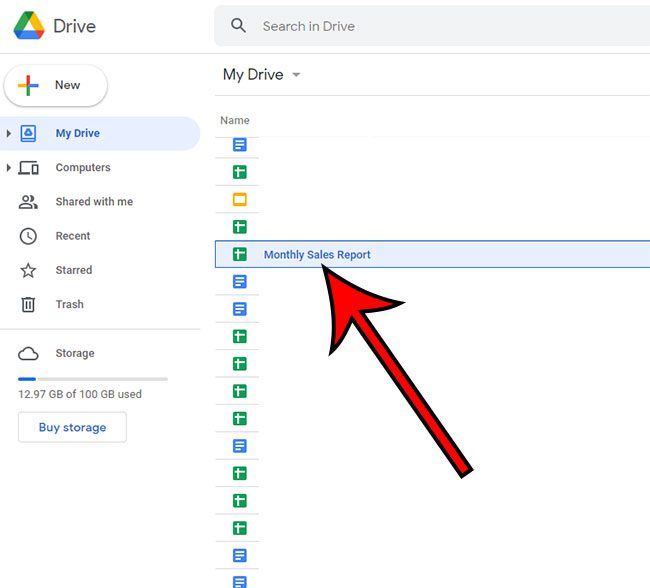
Task: Click the storage usage progress bar
Action: pyautogui.click(x=92, y=379)
